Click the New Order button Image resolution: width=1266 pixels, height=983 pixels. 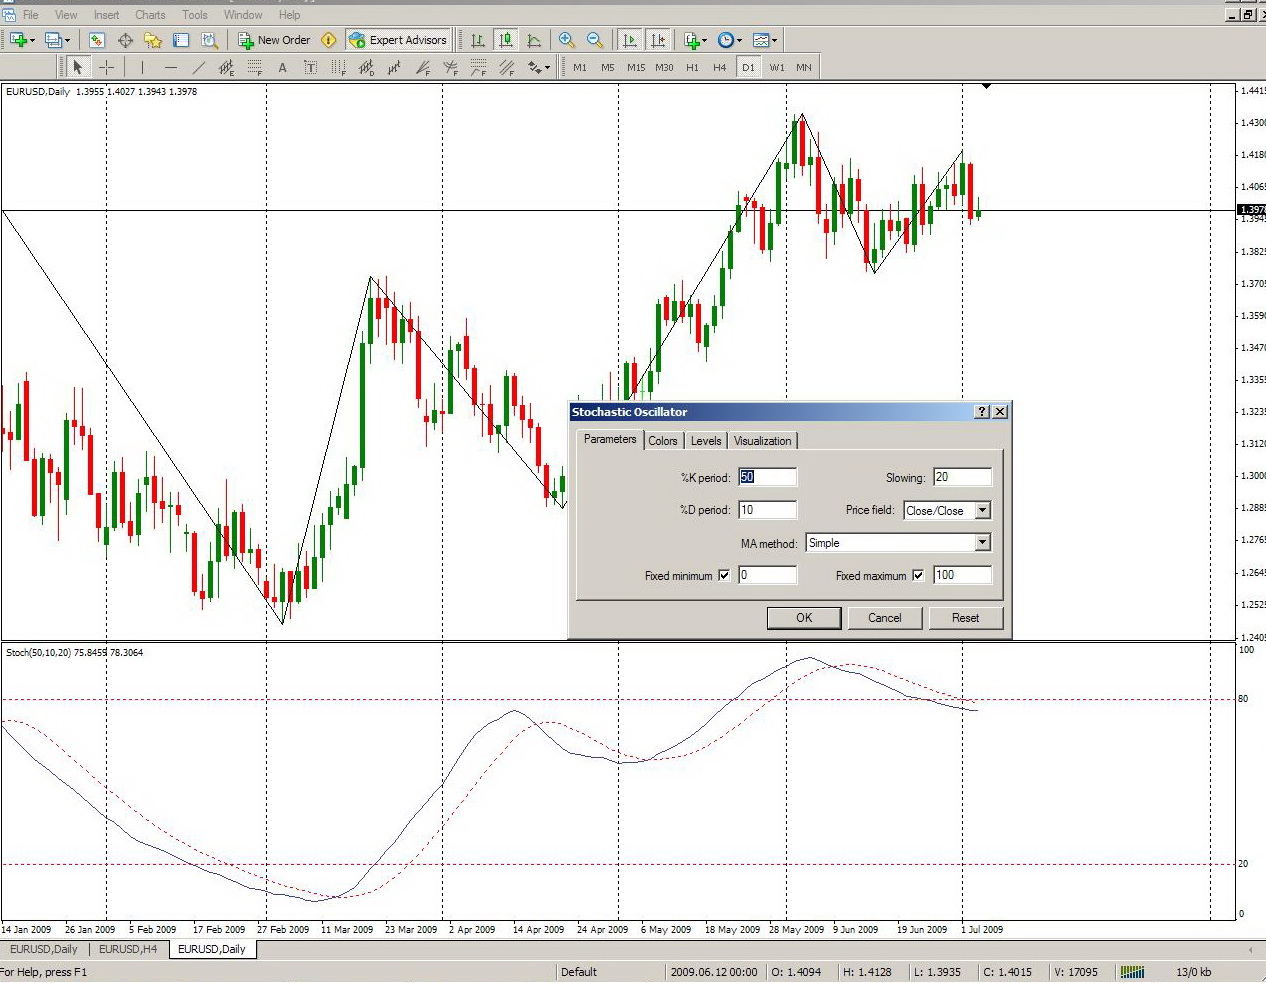275,40
